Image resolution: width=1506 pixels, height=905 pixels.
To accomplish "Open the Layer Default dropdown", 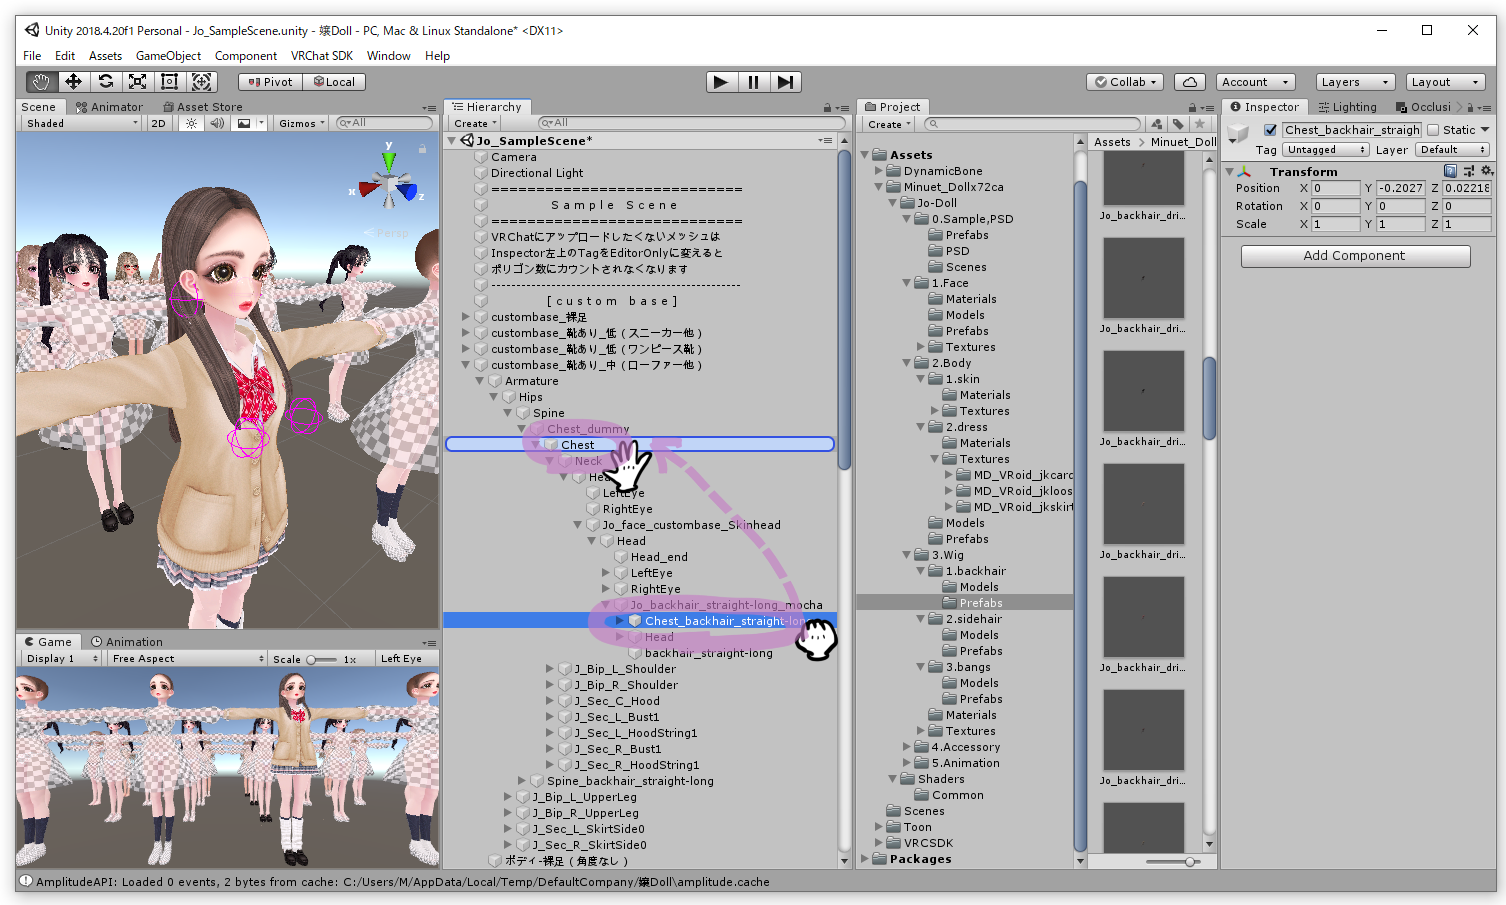I will (x=1453, y=150).
